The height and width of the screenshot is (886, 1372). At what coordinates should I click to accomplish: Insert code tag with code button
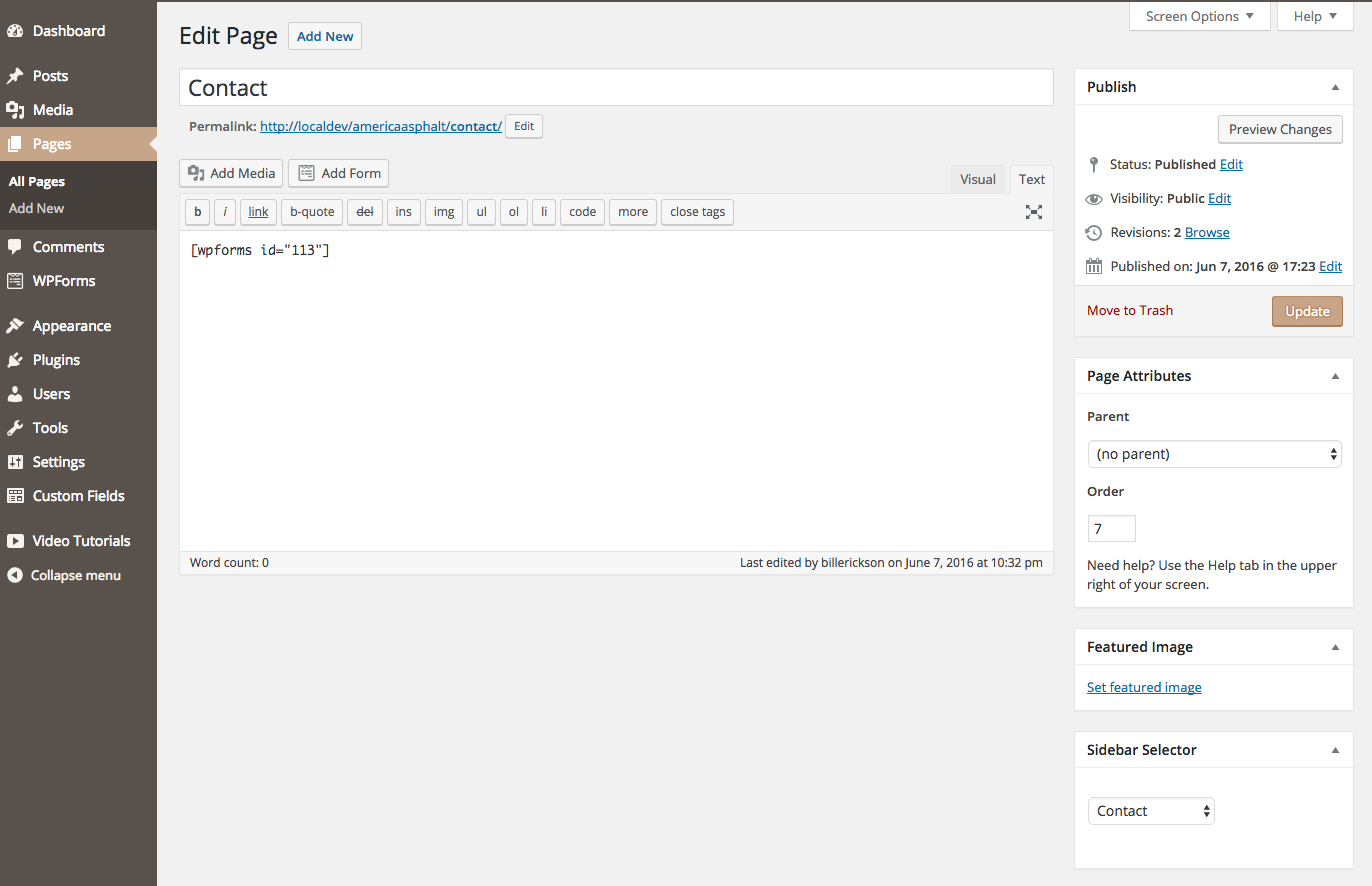pos(582,212)
